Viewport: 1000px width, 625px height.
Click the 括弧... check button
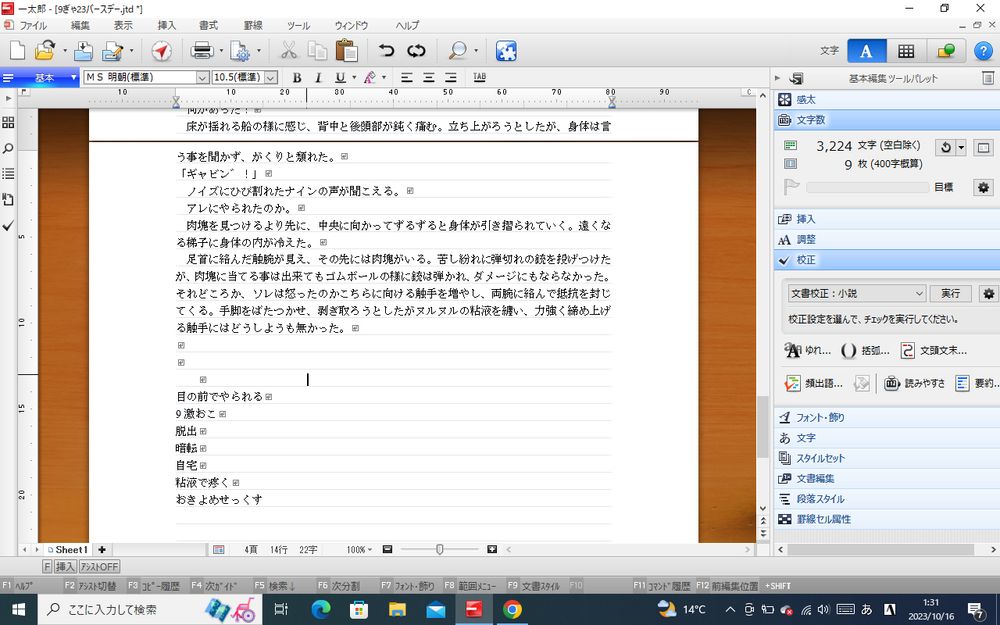865,350
